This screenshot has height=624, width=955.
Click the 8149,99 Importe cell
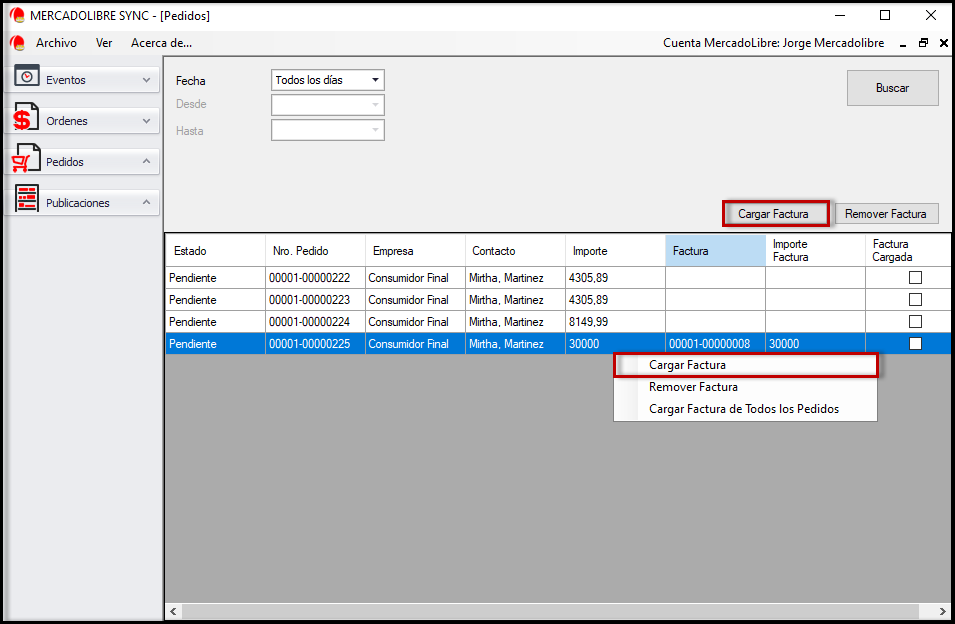[x=615, y=321]
